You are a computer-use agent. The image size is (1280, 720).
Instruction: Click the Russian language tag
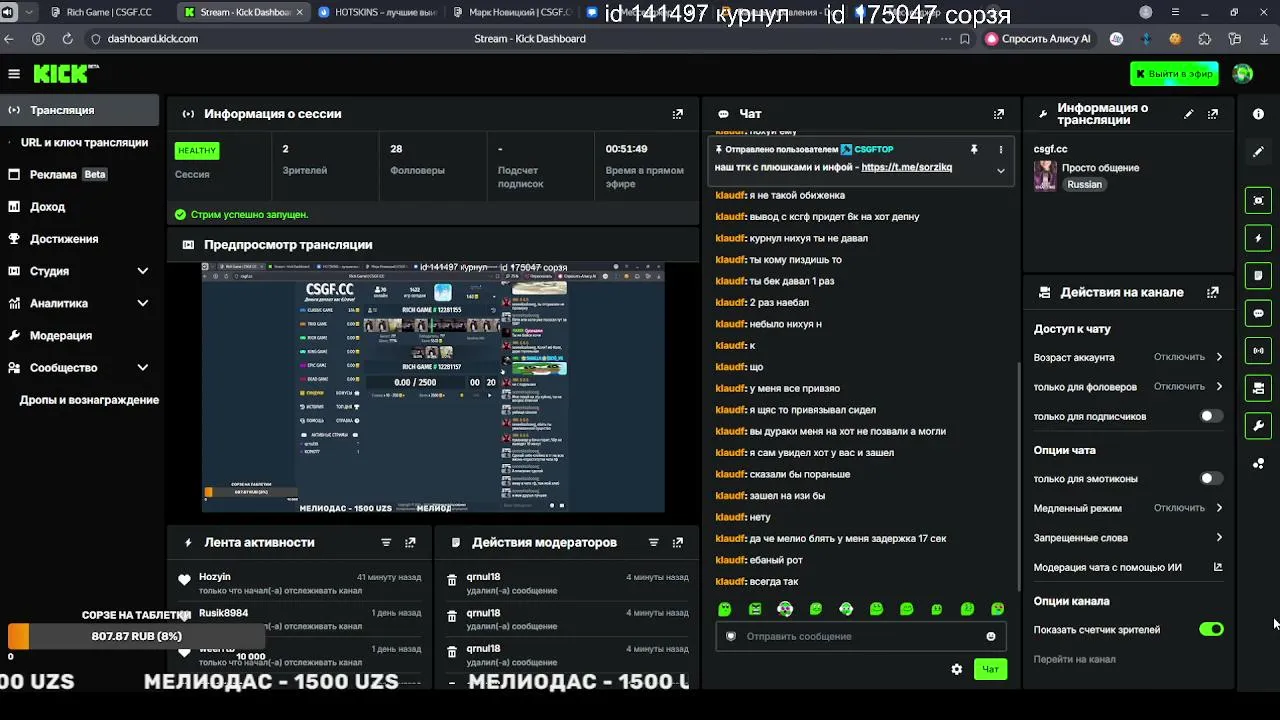tap(1084, 184)
